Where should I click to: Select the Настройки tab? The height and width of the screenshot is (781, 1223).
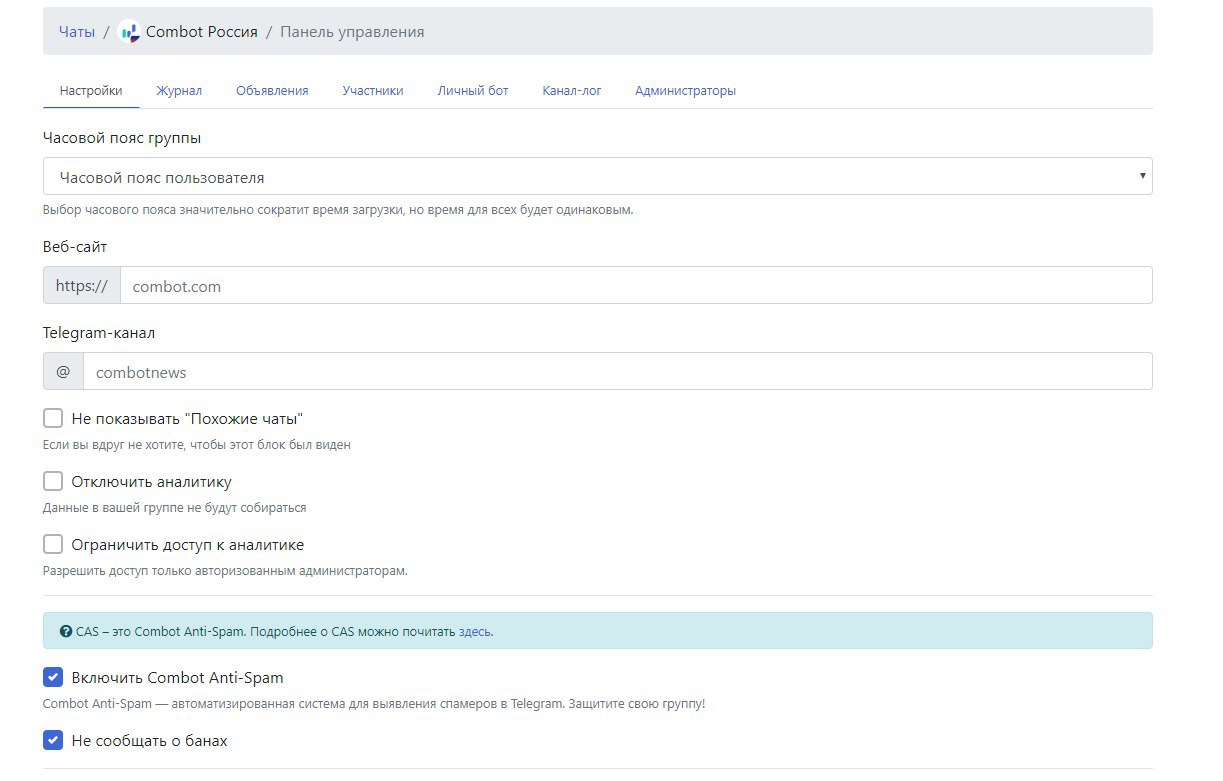pos(91,90)
